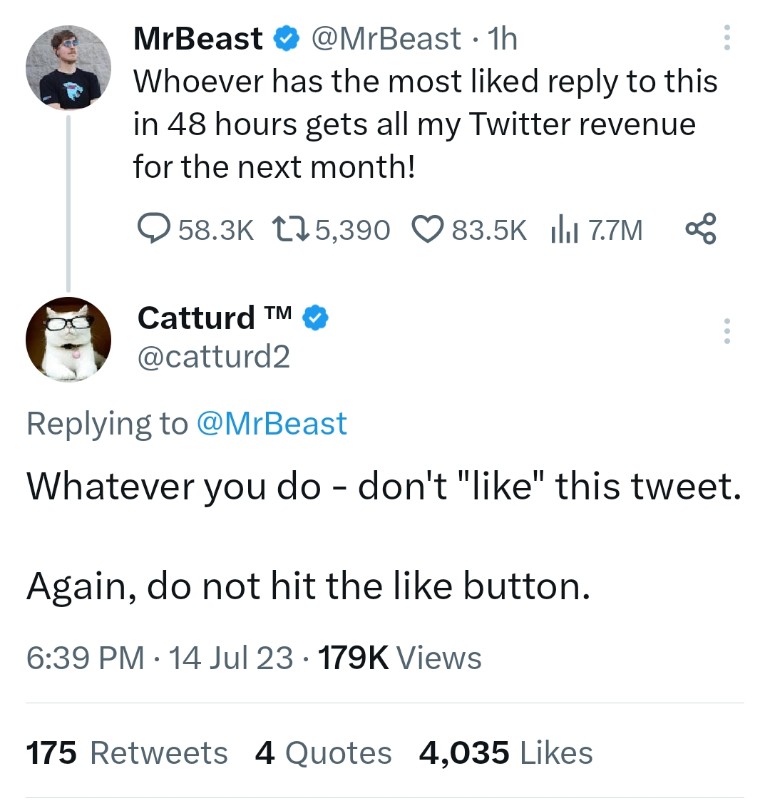The image size is (770, 810).
Task: Click the Catturd ™ display name
Action: coord(213,318)
